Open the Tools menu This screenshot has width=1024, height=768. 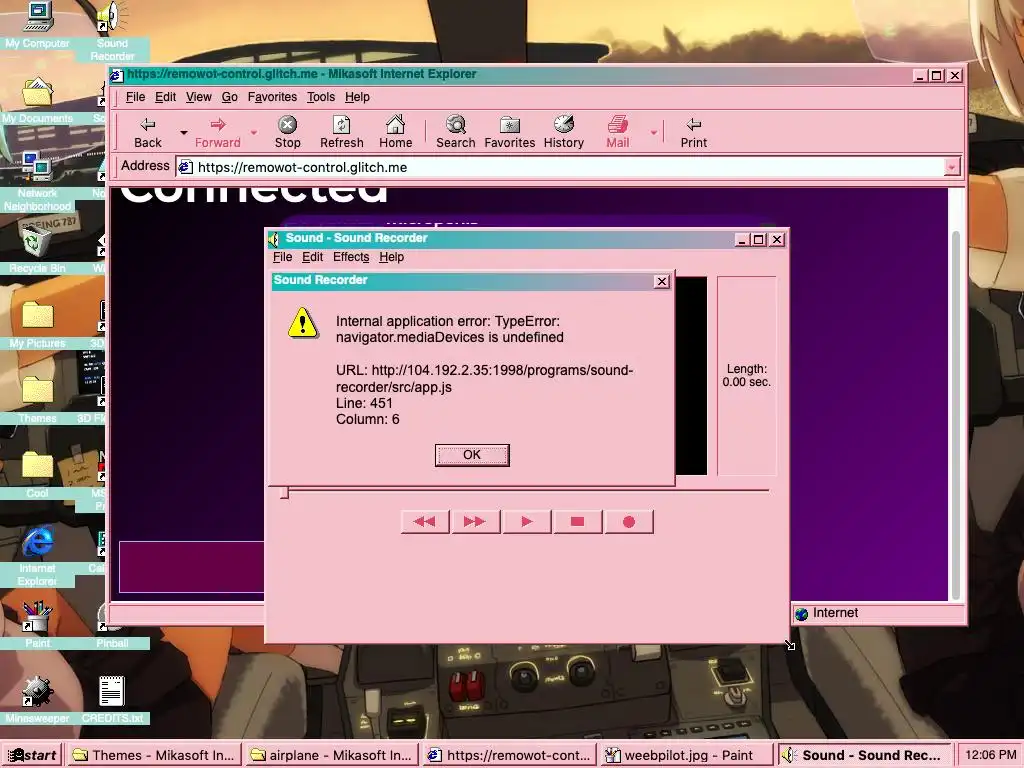click(x=321, y=97)
